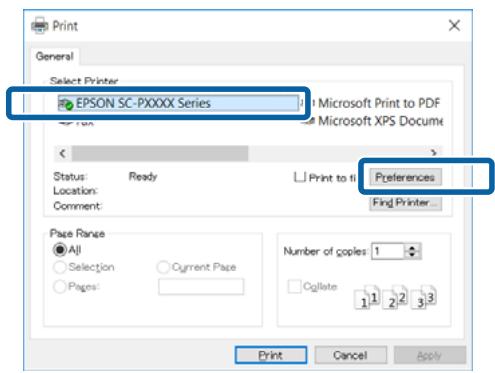The height and width of the screenshot is (373, 495).
Task: Click the printer icon in title bar
Action: 40,25
